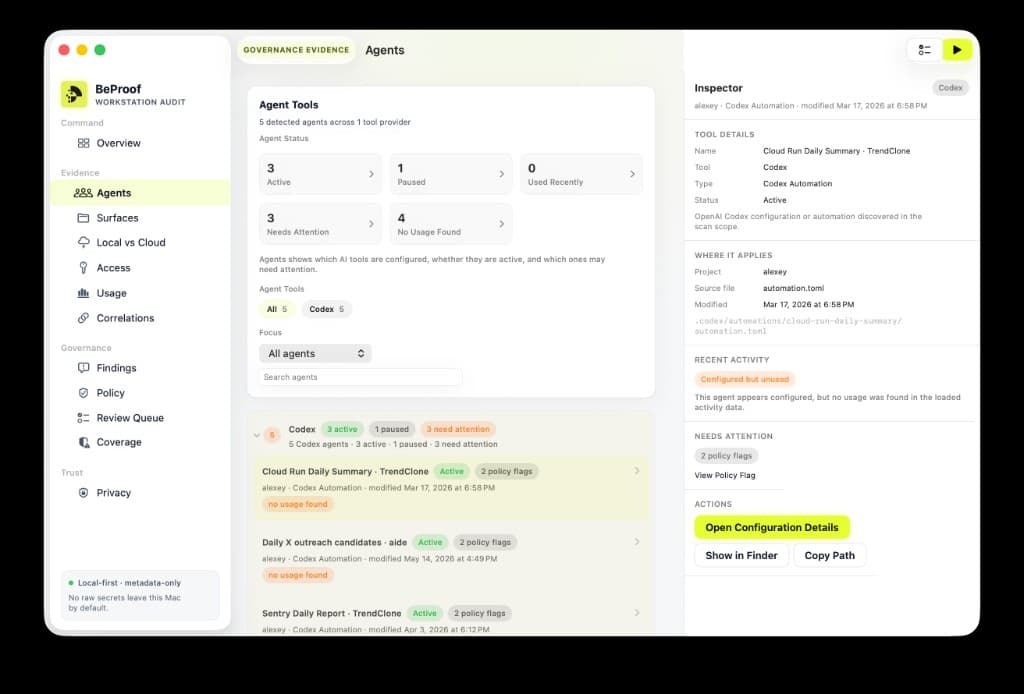Collapse the Codex agent group
Viewport: 1024px width, 694px height.
coord(257,435)
